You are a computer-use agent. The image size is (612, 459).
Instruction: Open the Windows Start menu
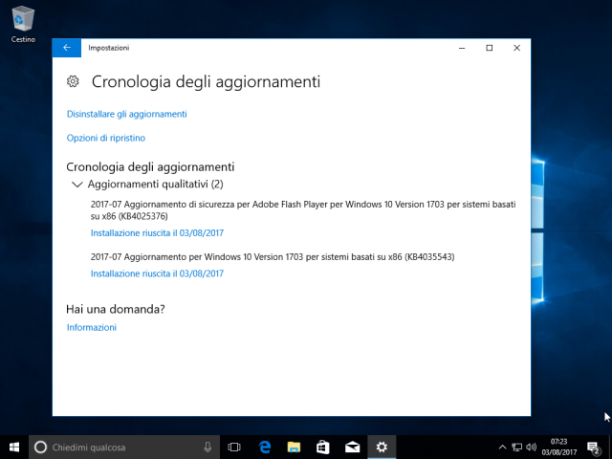pos(14,447)
